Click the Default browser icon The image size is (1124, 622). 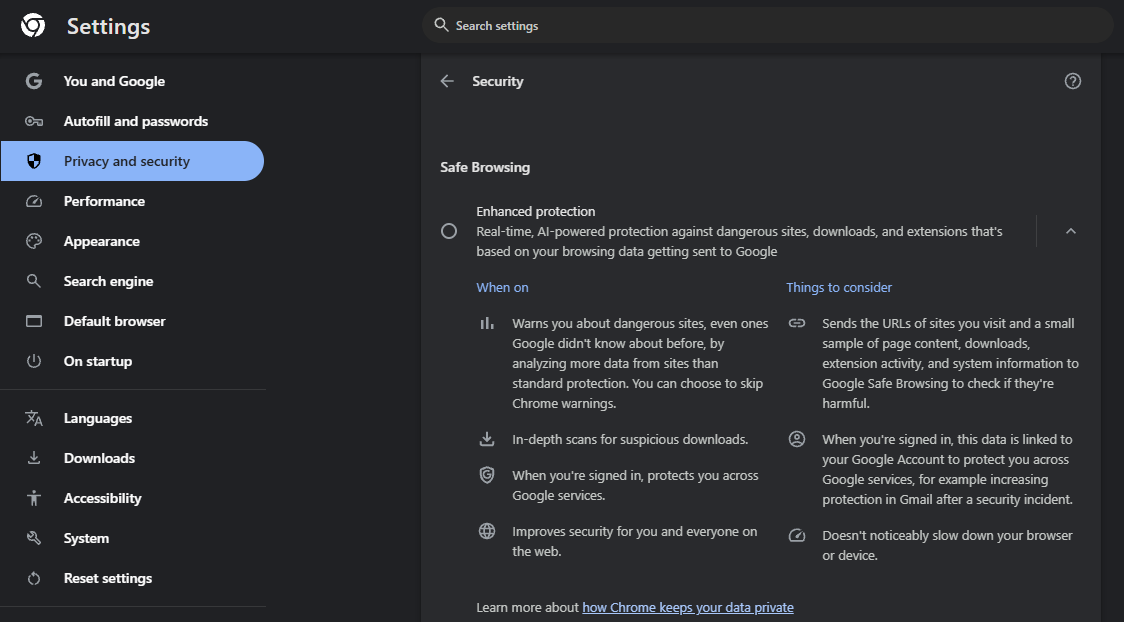point(33,321)
